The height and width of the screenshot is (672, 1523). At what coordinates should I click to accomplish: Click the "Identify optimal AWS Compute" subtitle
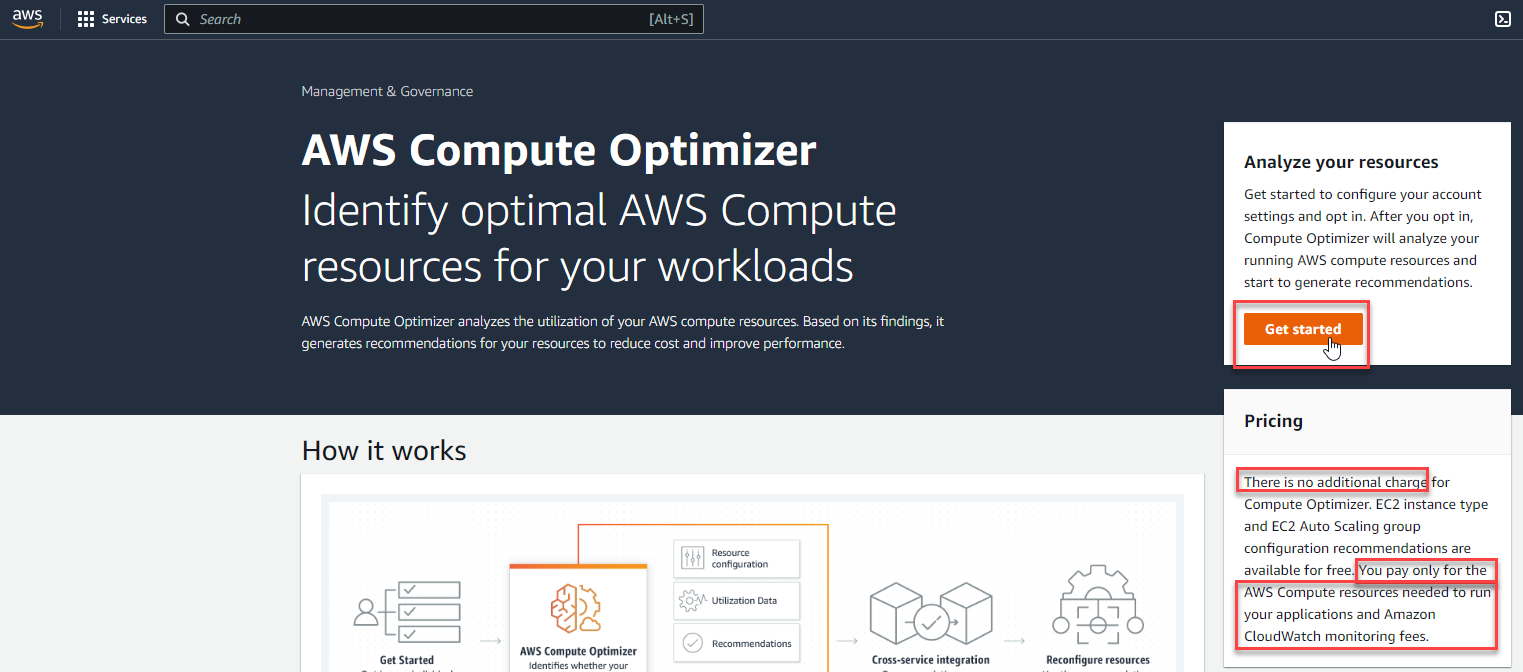(x=599, y=211)
